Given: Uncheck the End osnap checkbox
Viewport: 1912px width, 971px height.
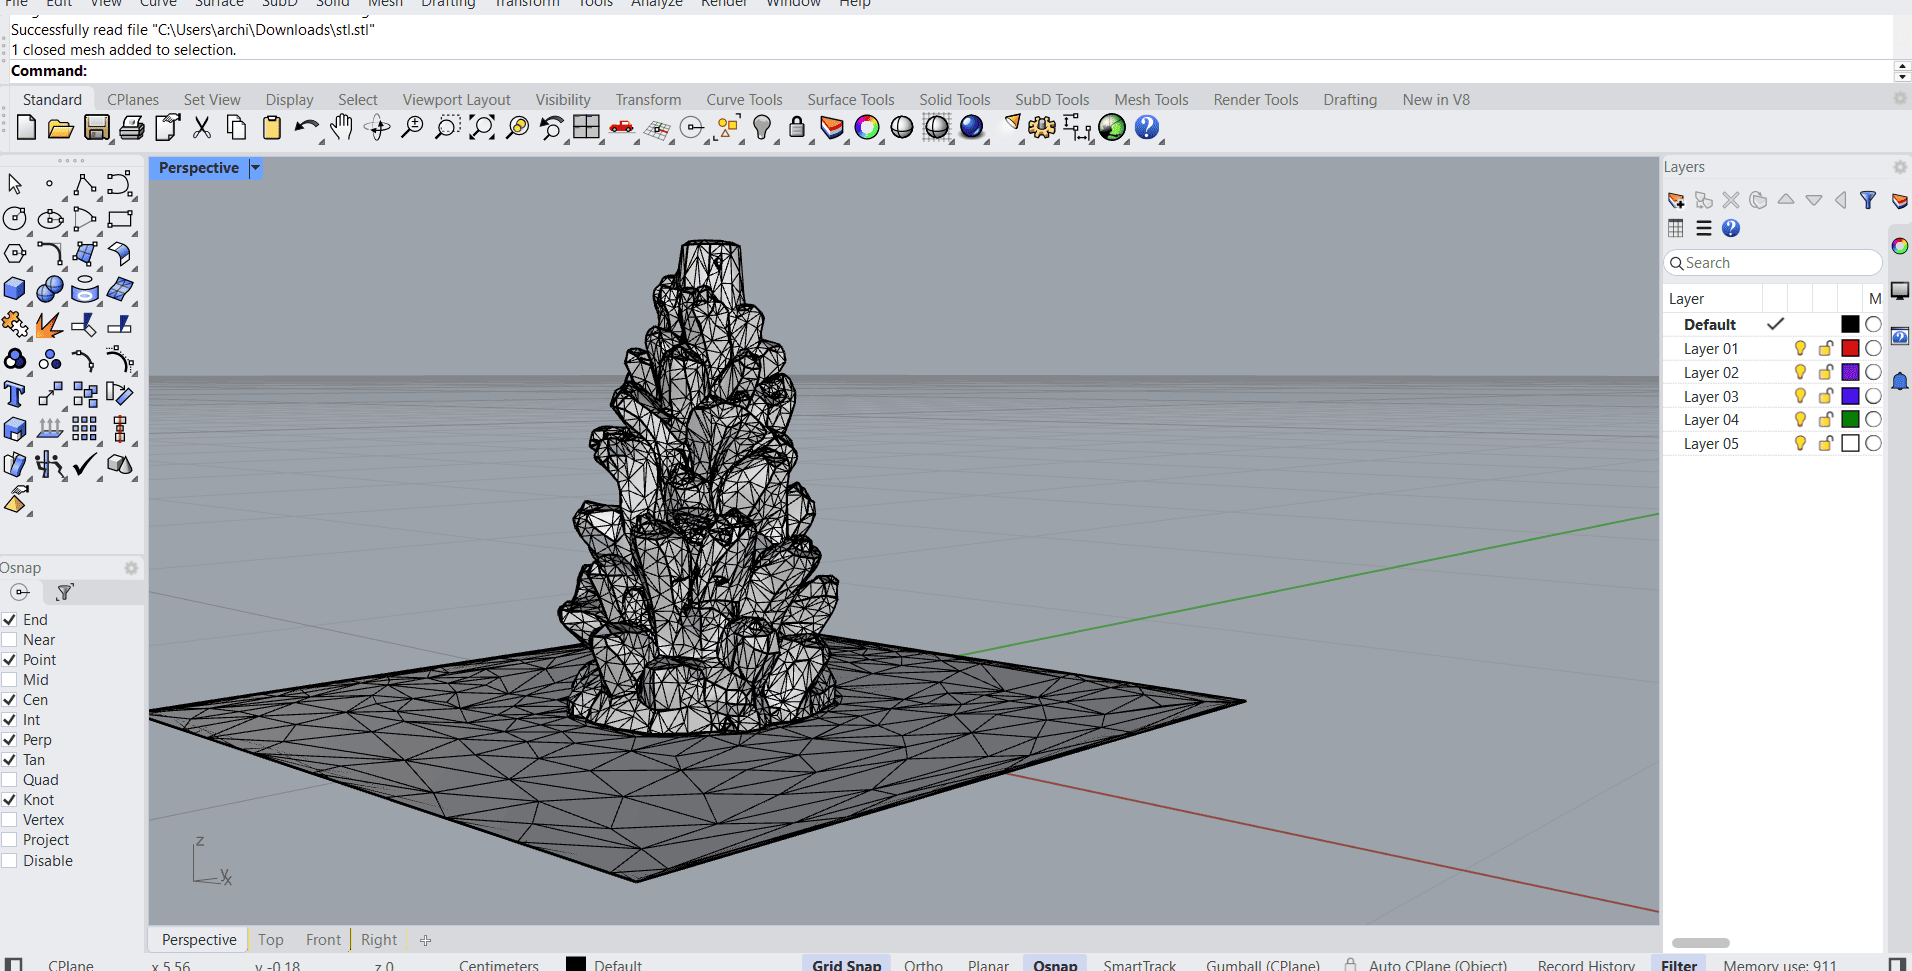Looking at the screenshot, I should tap(10, 620).
